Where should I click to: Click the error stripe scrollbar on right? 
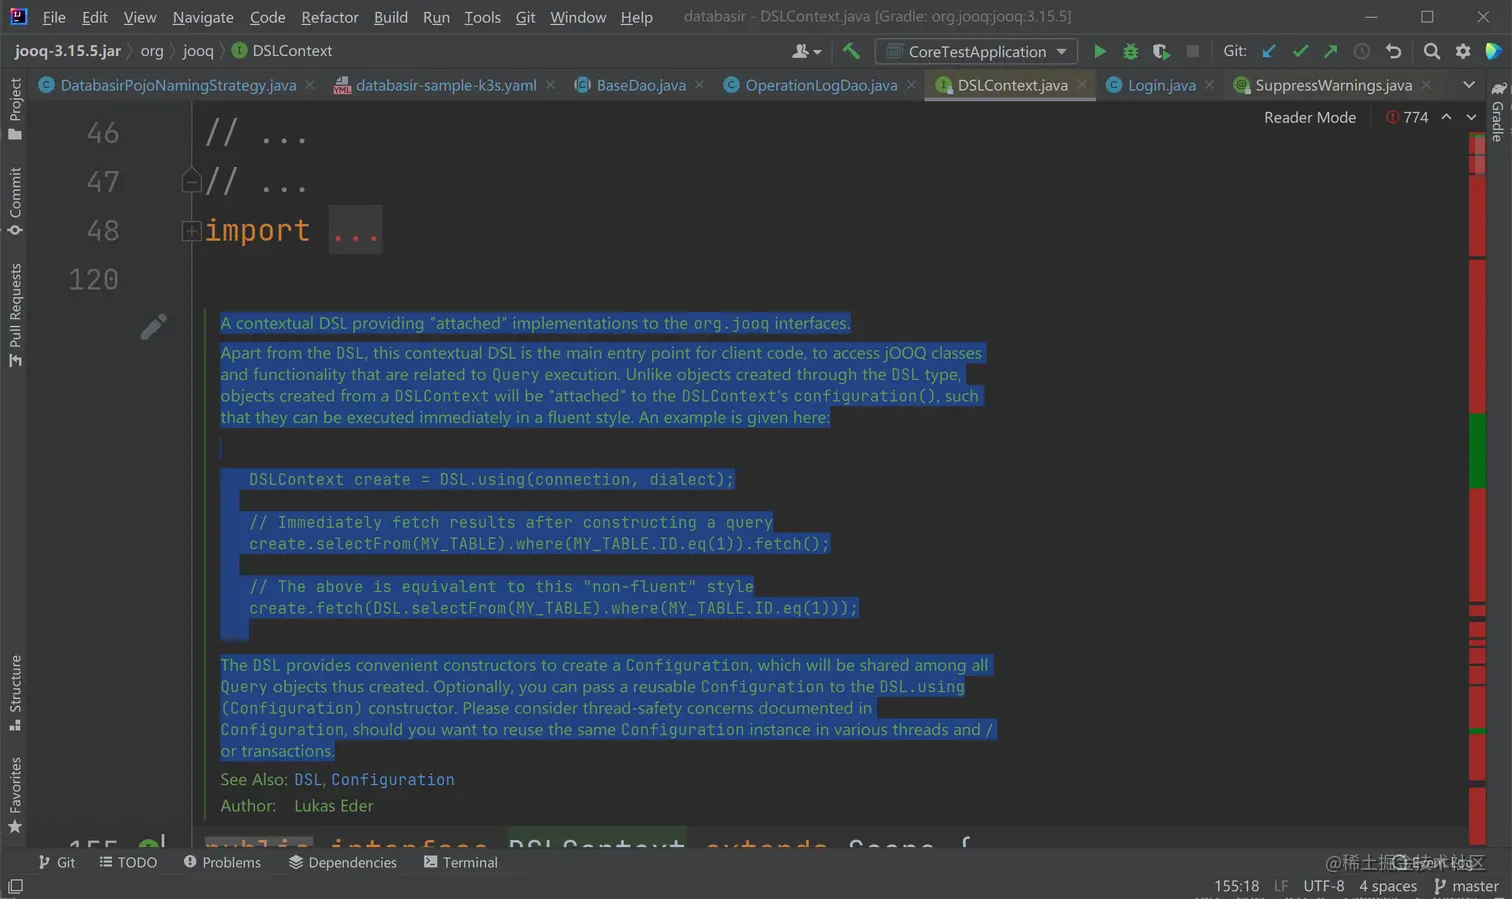tap(1477, 488)
